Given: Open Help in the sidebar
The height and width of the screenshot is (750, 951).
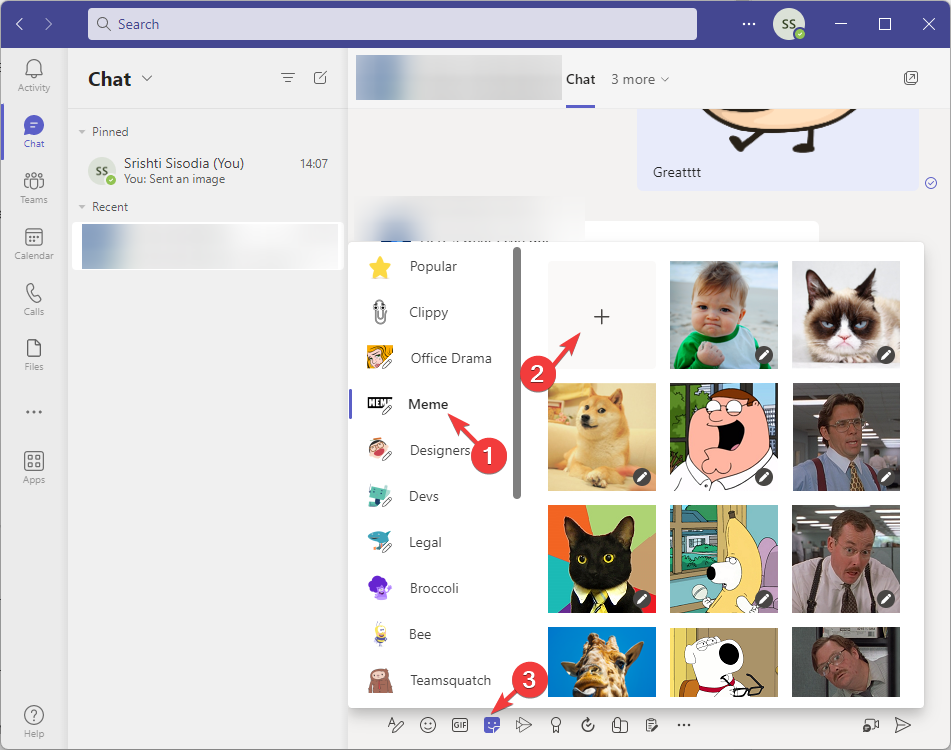Looking at the screenshot, I should click(x=34, y=722).
